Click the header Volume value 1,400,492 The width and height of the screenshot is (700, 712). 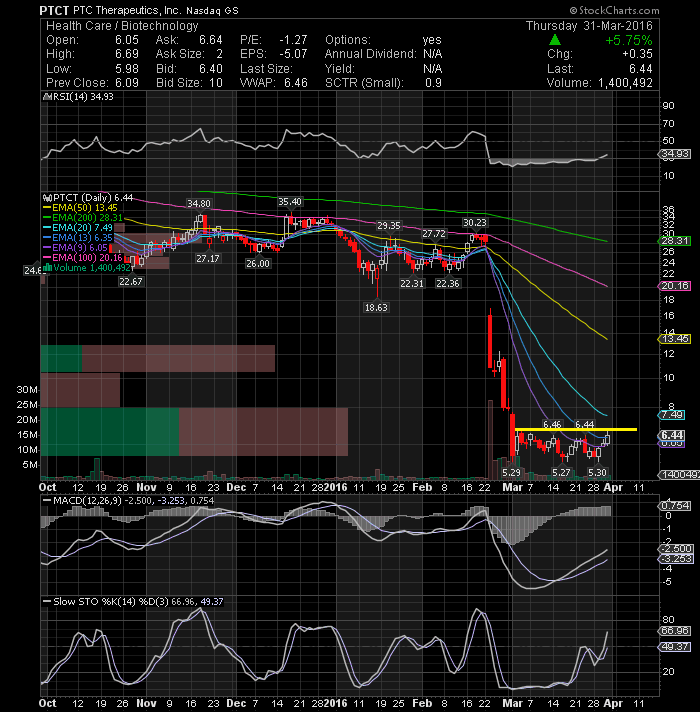coord(625,83)
